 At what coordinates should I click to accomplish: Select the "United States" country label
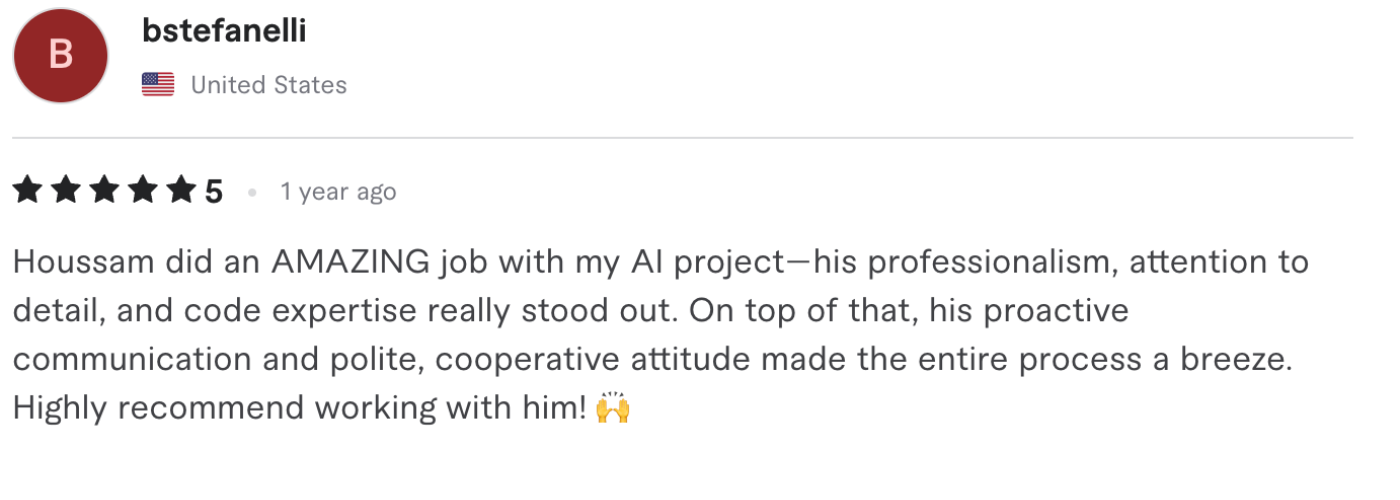[x=268, y=85]
